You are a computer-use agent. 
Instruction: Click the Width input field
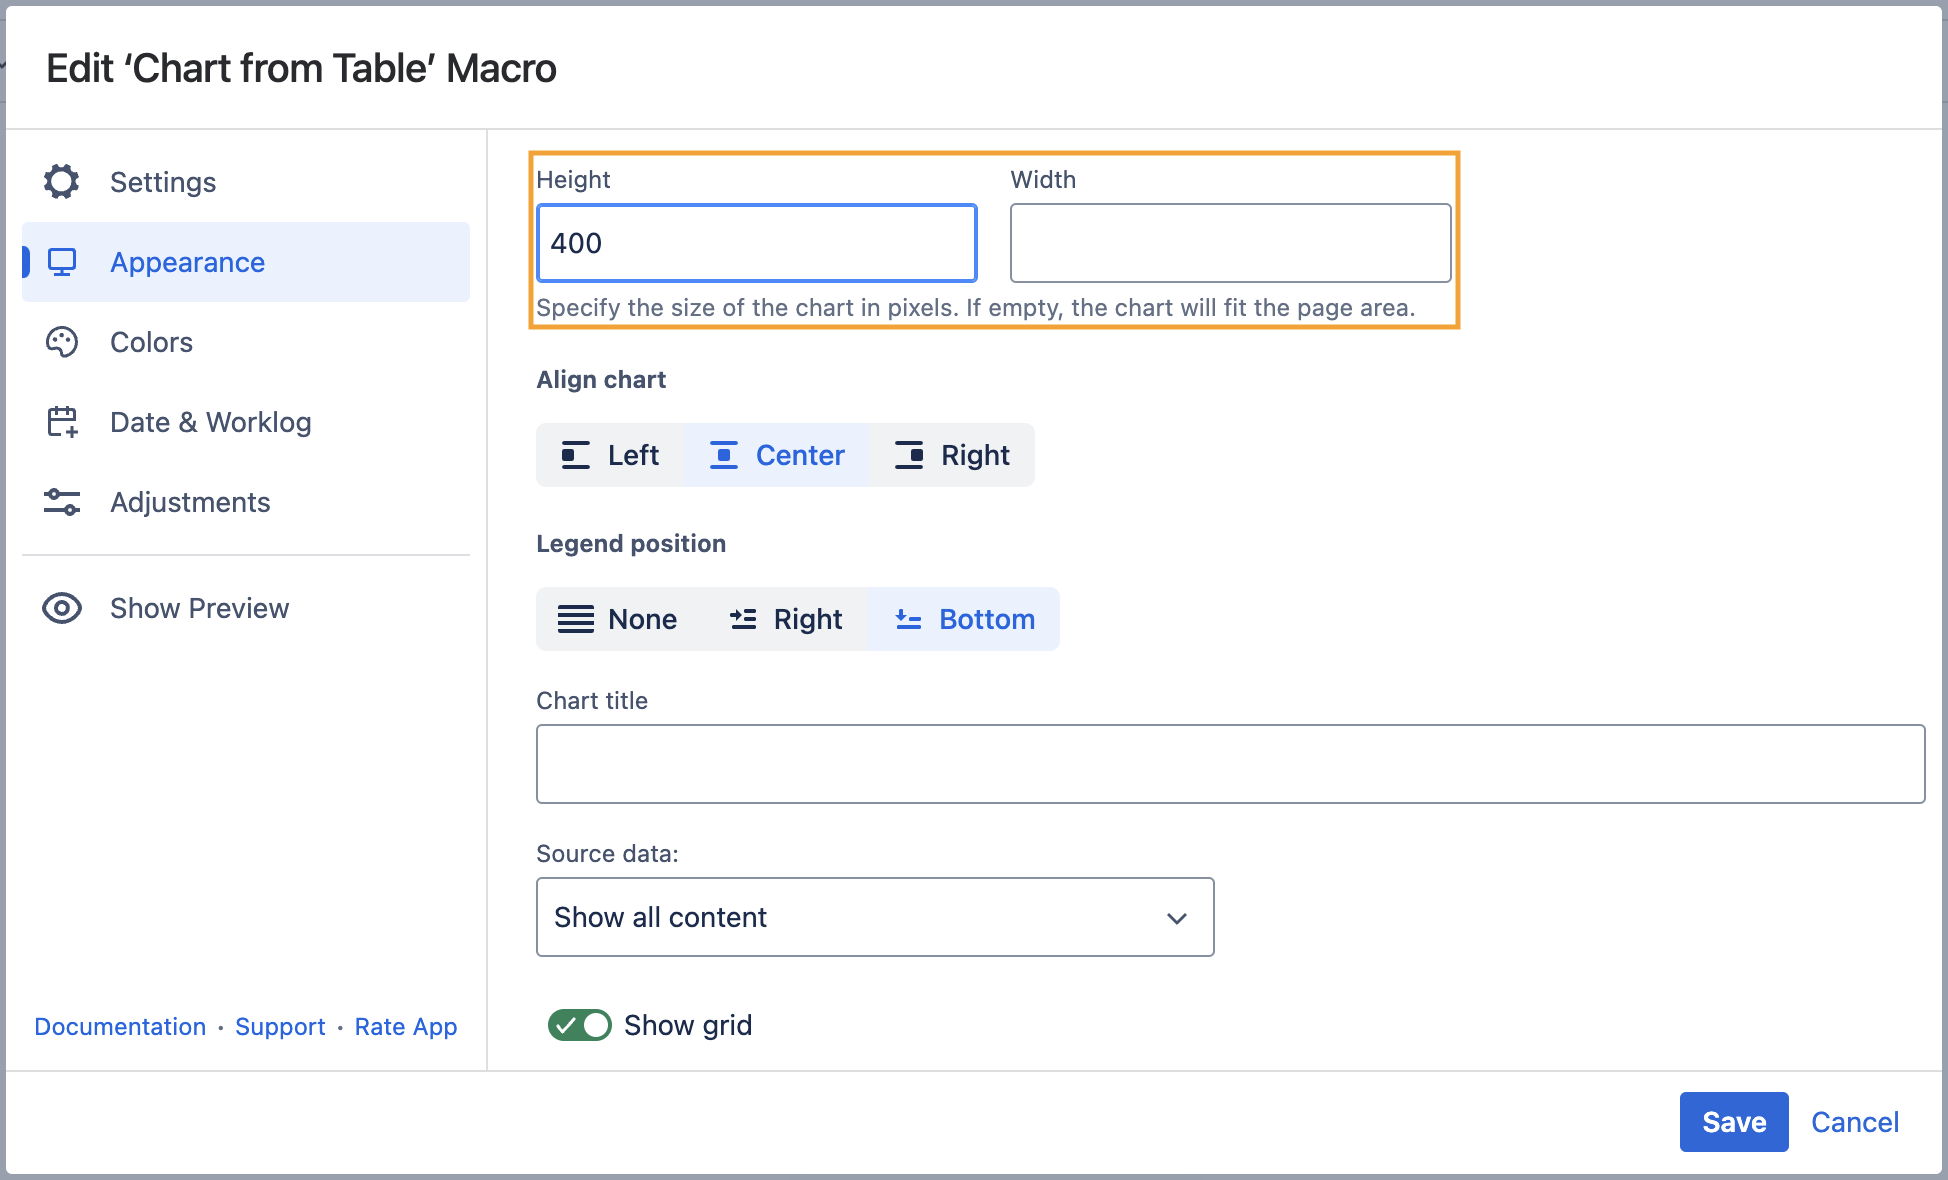1230,243
